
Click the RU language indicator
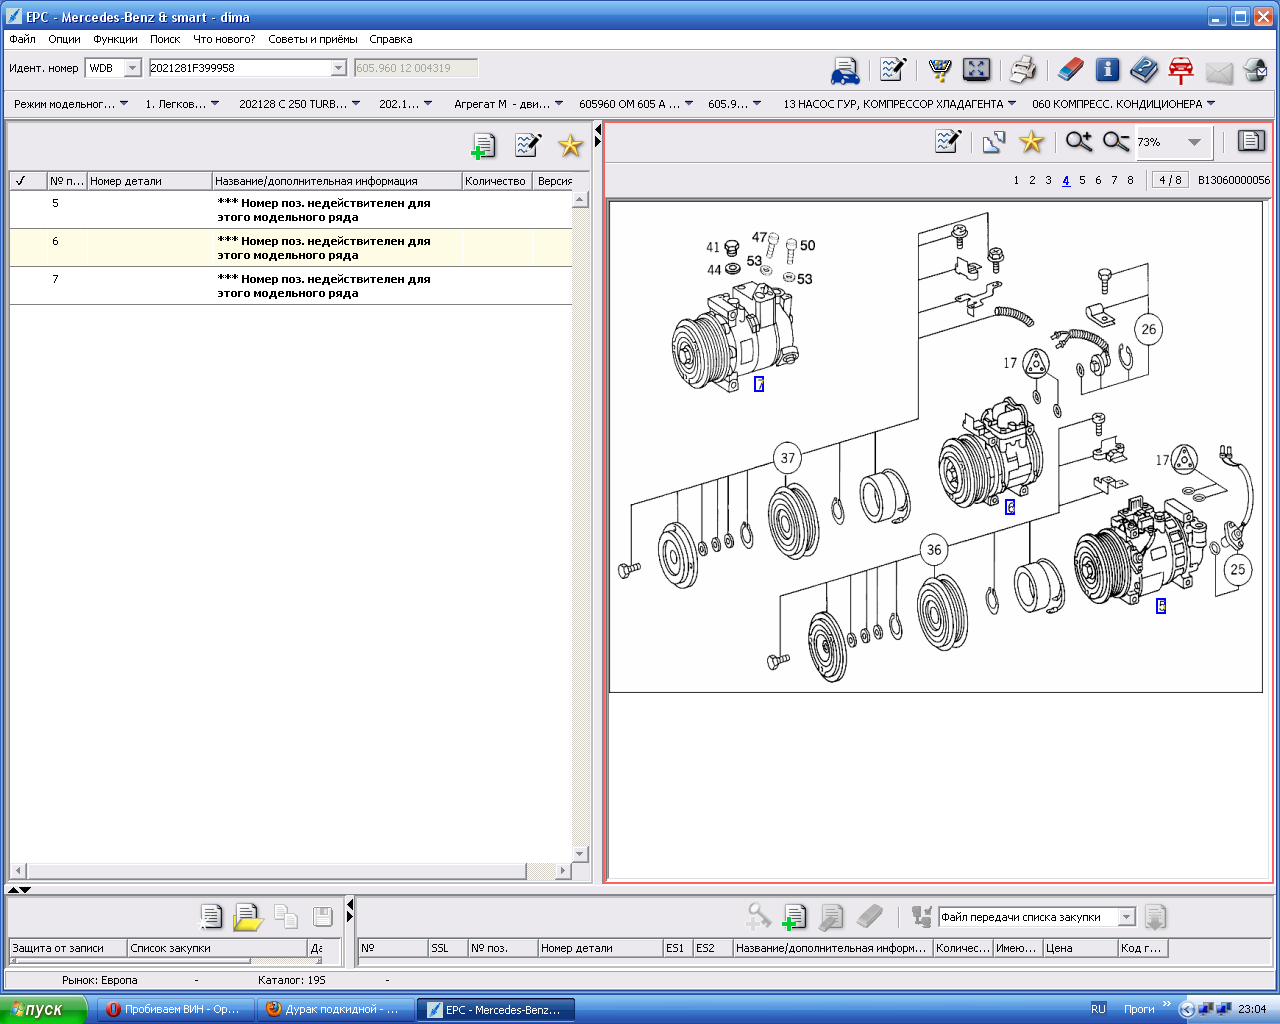[1098, 1009]
